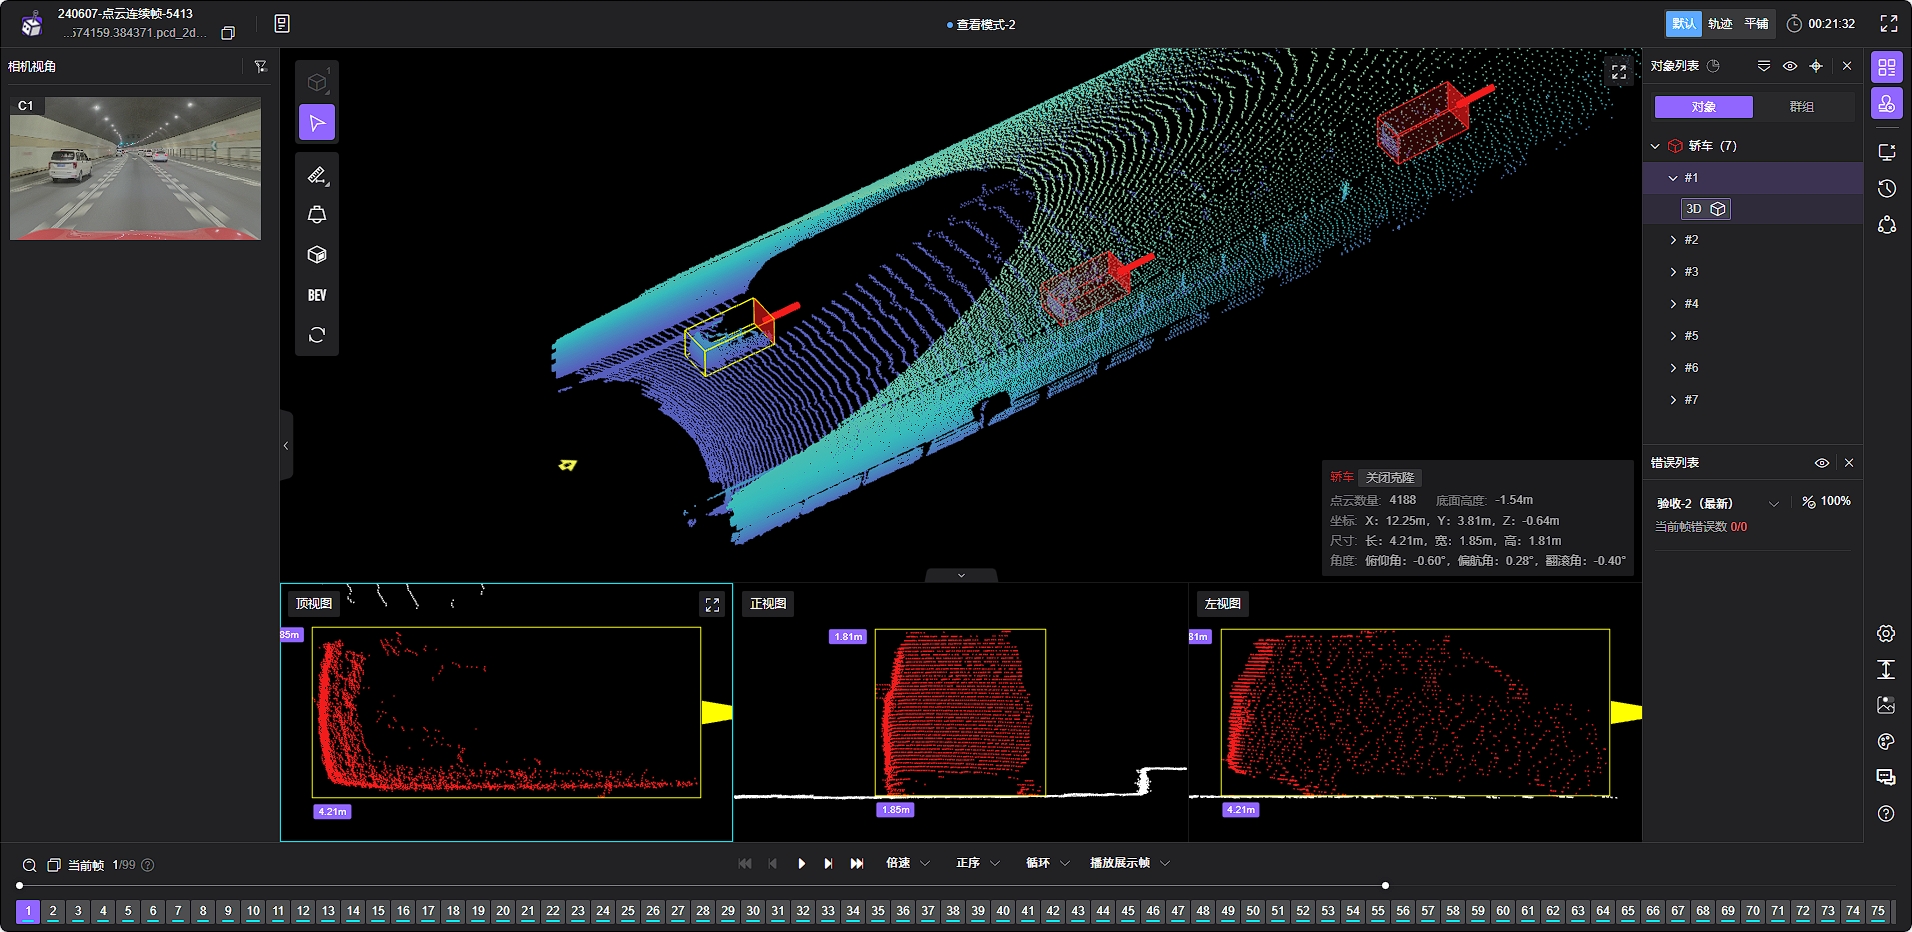The width and height of the screenshot is (1912, 932).
Task: Toggle error list visibility eye icon
Action: (x=1822, y=463)
